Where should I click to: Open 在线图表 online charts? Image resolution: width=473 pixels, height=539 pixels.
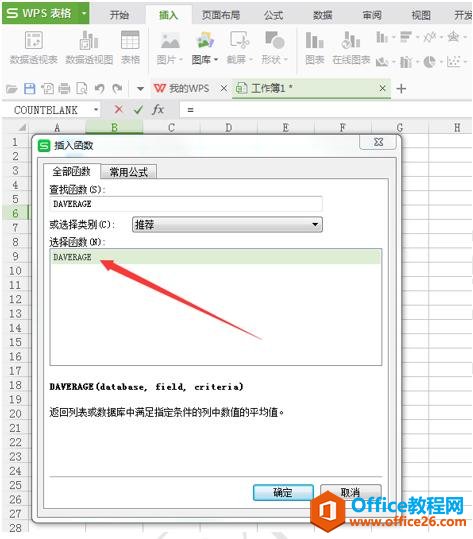pos(351,48)
